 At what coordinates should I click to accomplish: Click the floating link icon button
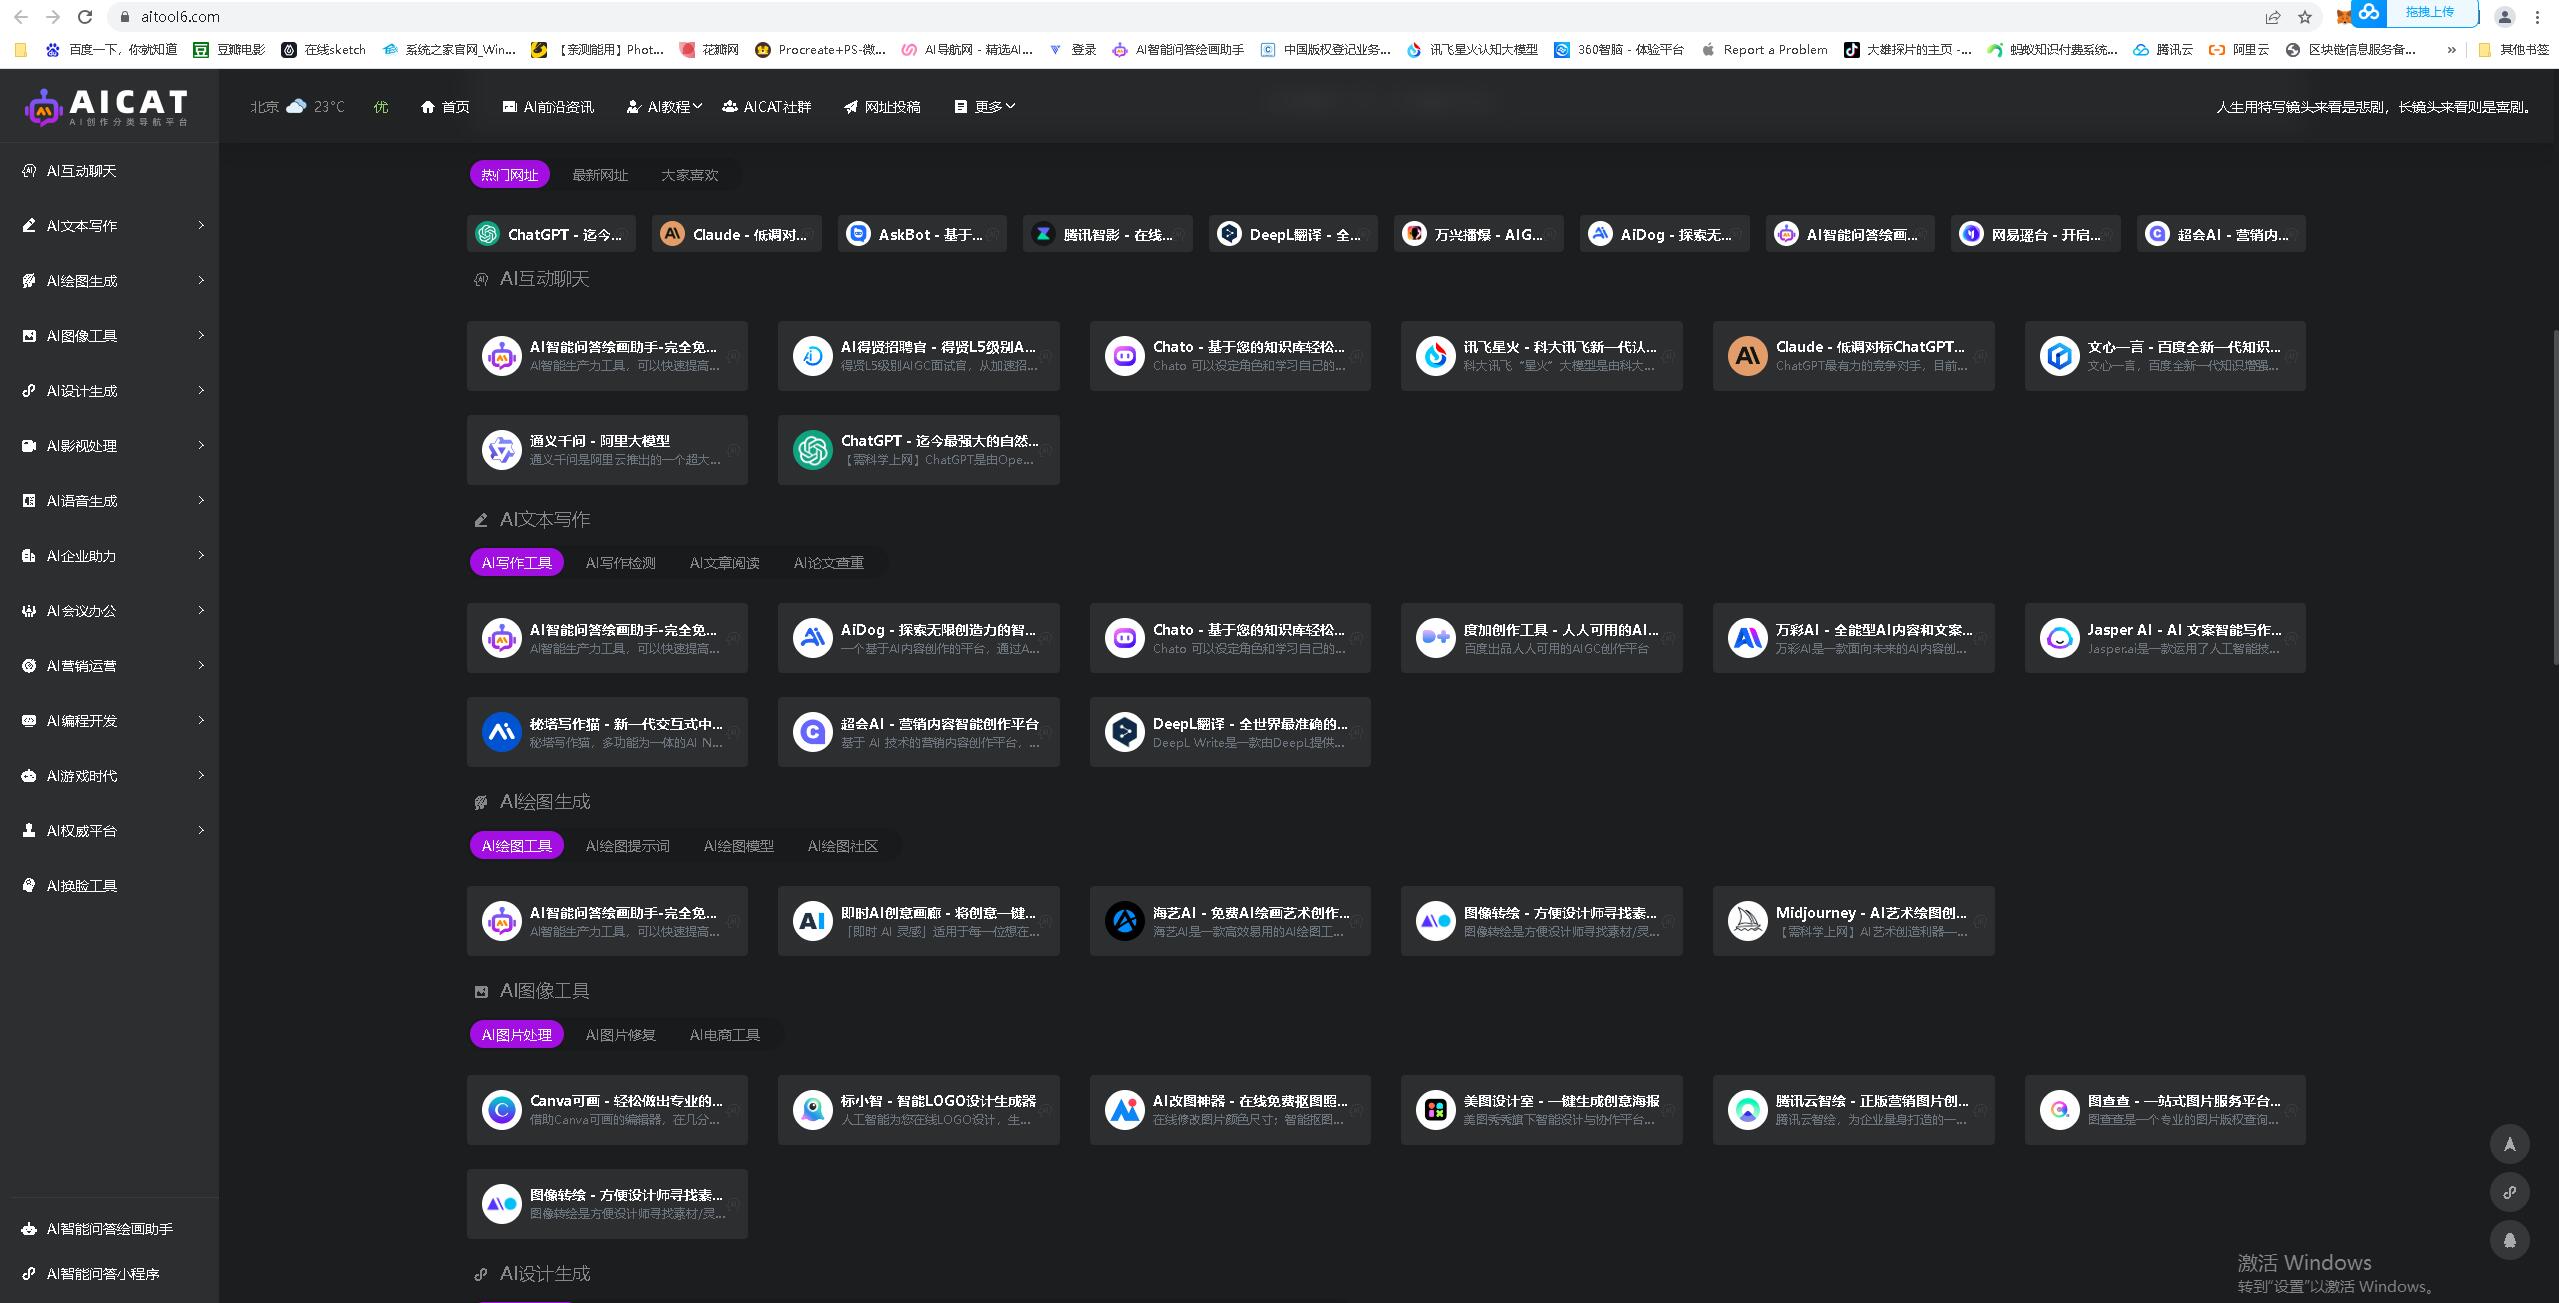tap(2509, 1192)
